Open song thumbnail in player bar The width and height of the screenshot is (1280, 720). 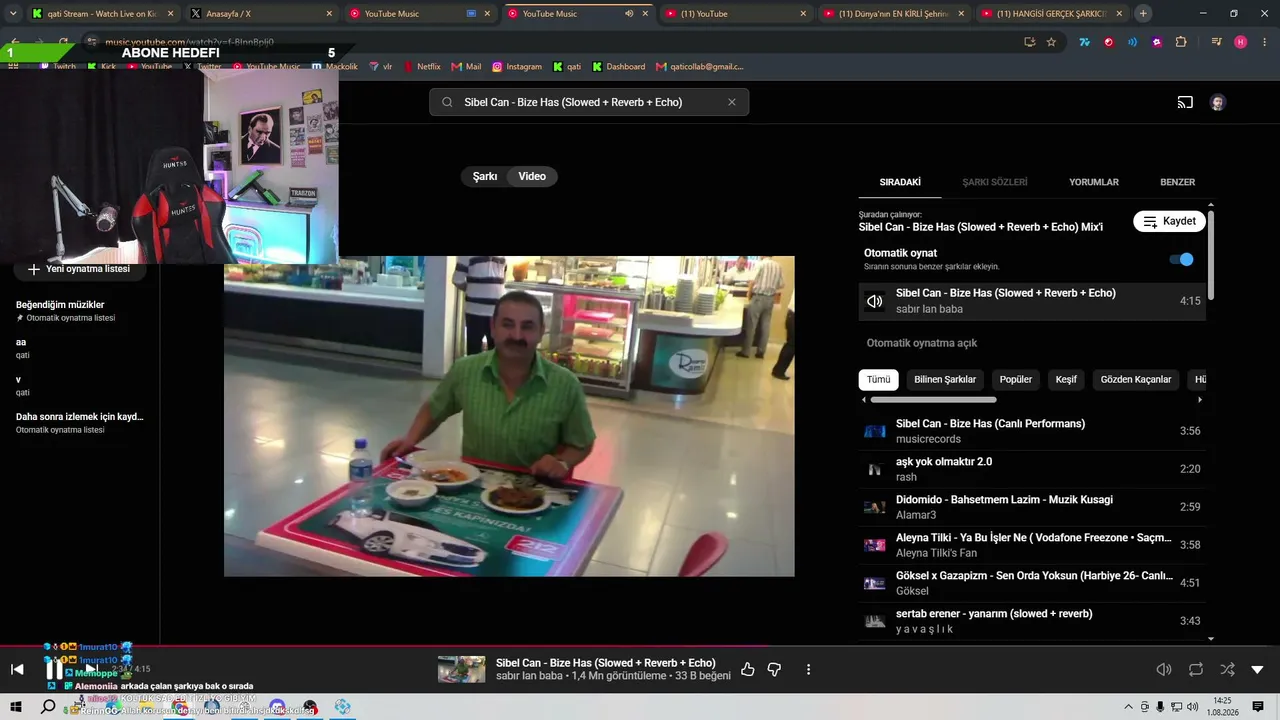point(461,669)
